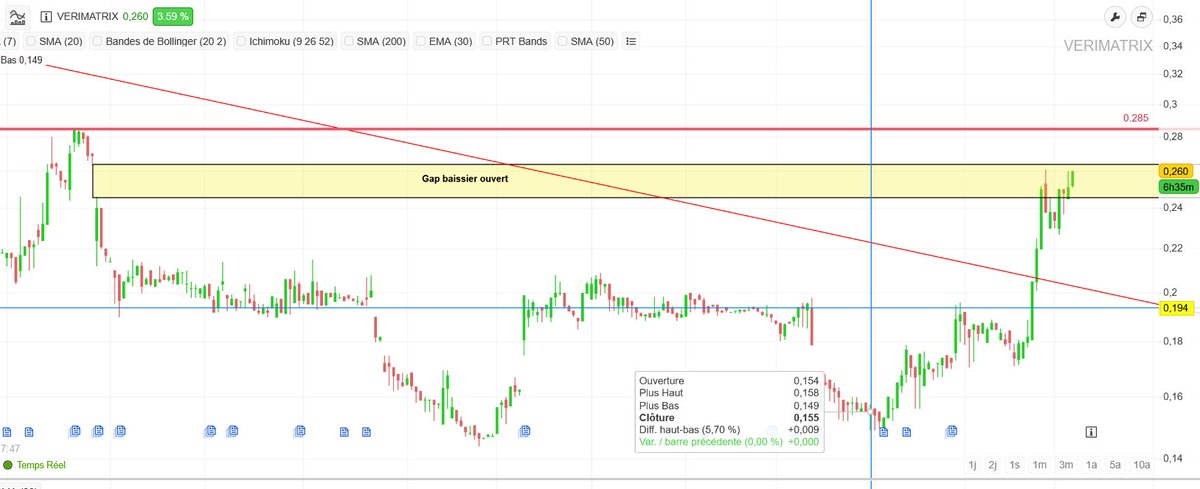
Task: Activate the SMA (50) checkbox
Action: [562, 41]
